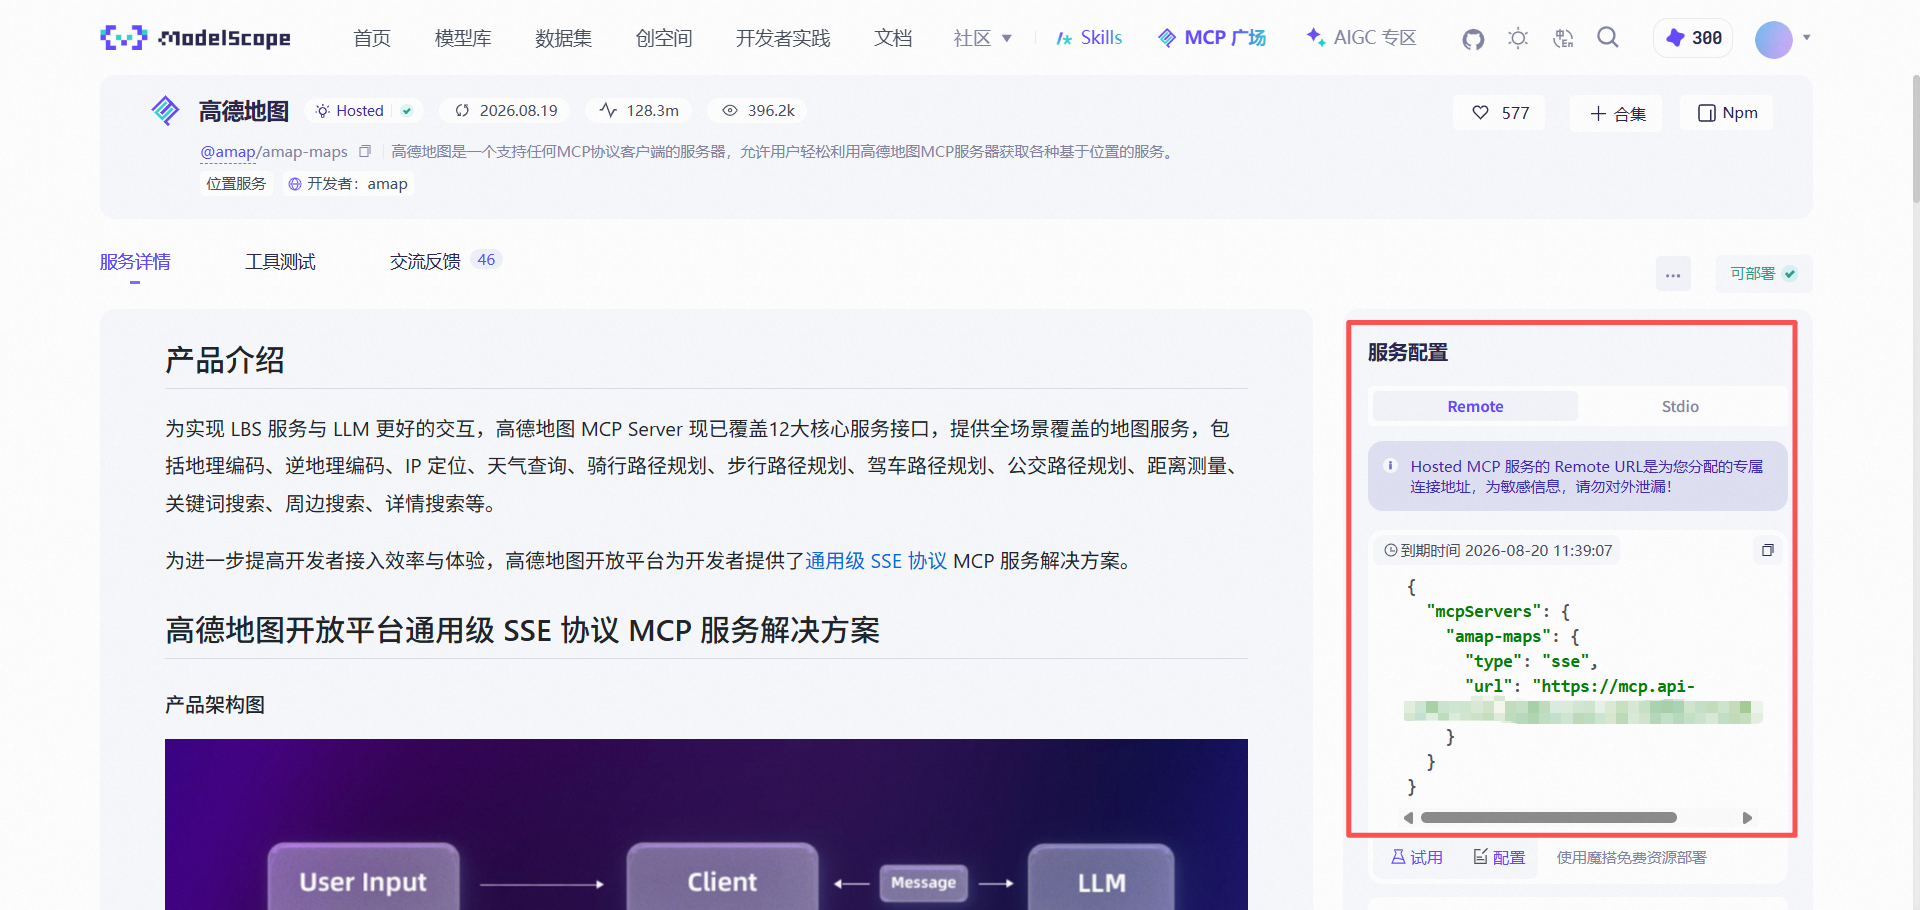The height and width of the screenshot is (910, 1920).
Task: Click the code block horizontal scrollbar
Action: (x=1548, y=818)
